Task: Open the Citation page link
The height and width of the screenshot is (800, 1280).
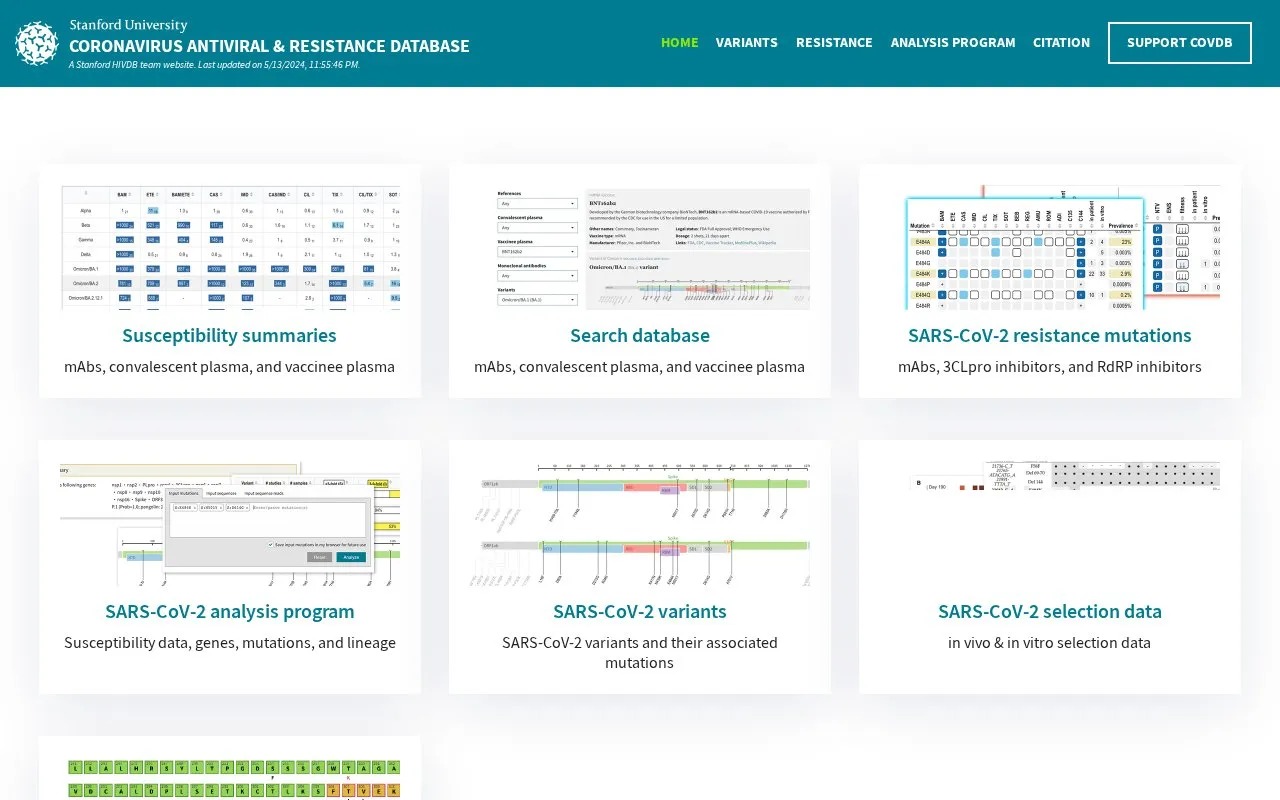Action: point(1062,43)
